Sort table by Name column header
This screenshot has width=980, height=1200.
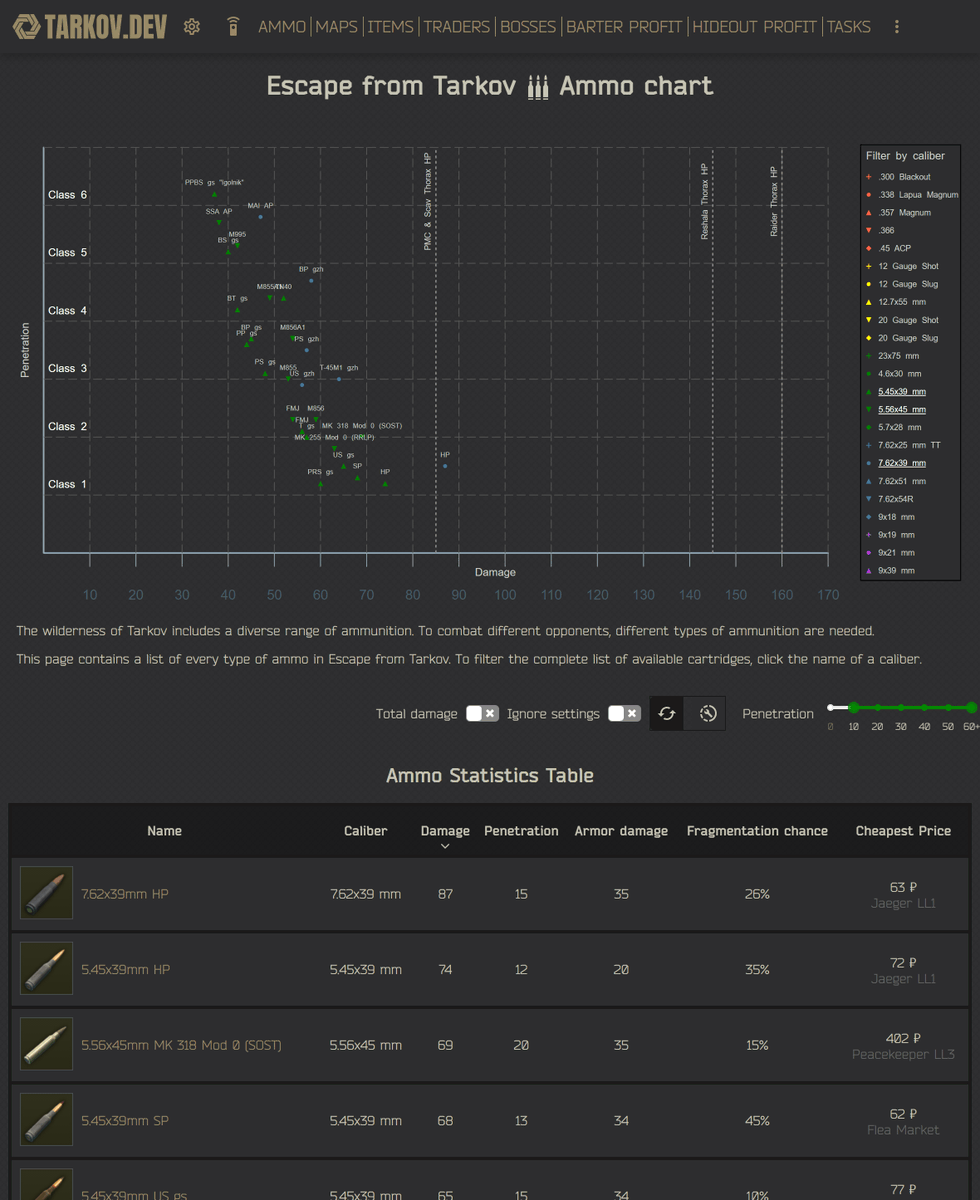pyautogui.click(x=165, y=831)
